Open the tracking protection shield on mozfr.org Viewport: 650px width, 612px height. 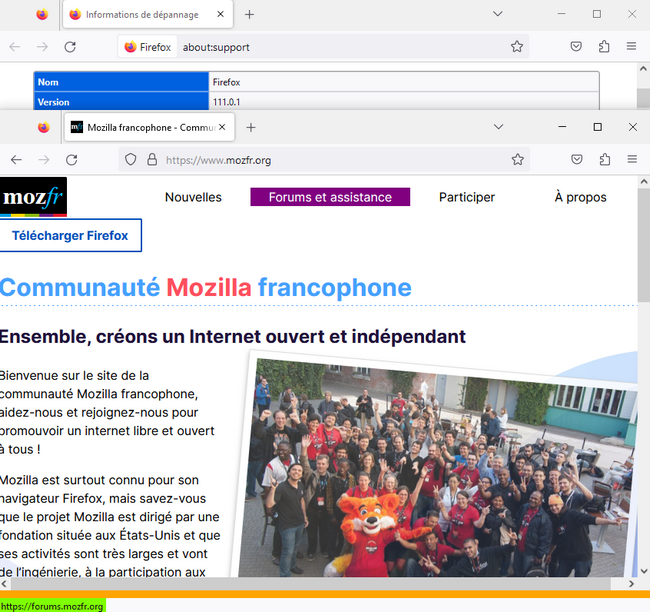[x=131, y=160]
